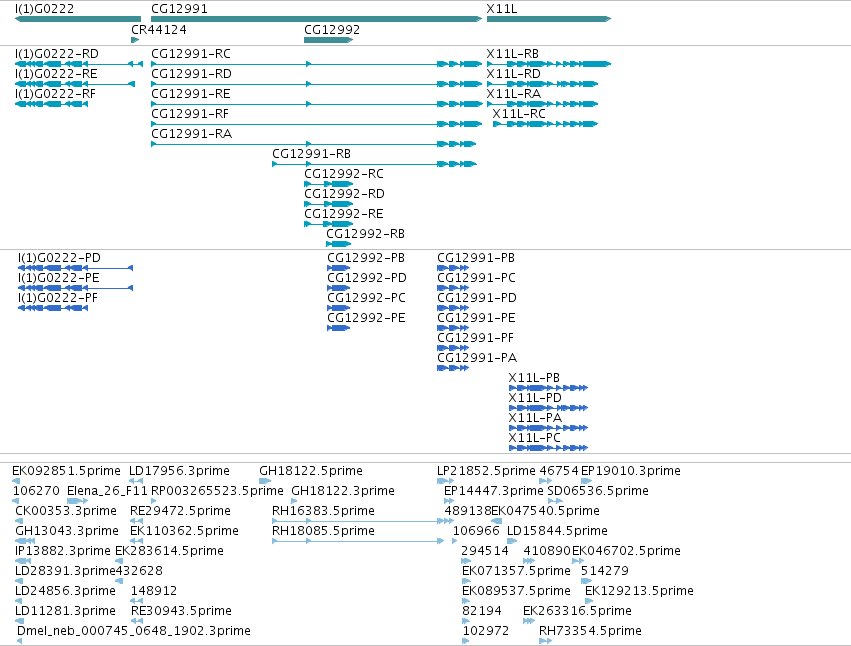Select the CG12991-PA protein label
Screen dimensions: 851x646
[477, 358]
